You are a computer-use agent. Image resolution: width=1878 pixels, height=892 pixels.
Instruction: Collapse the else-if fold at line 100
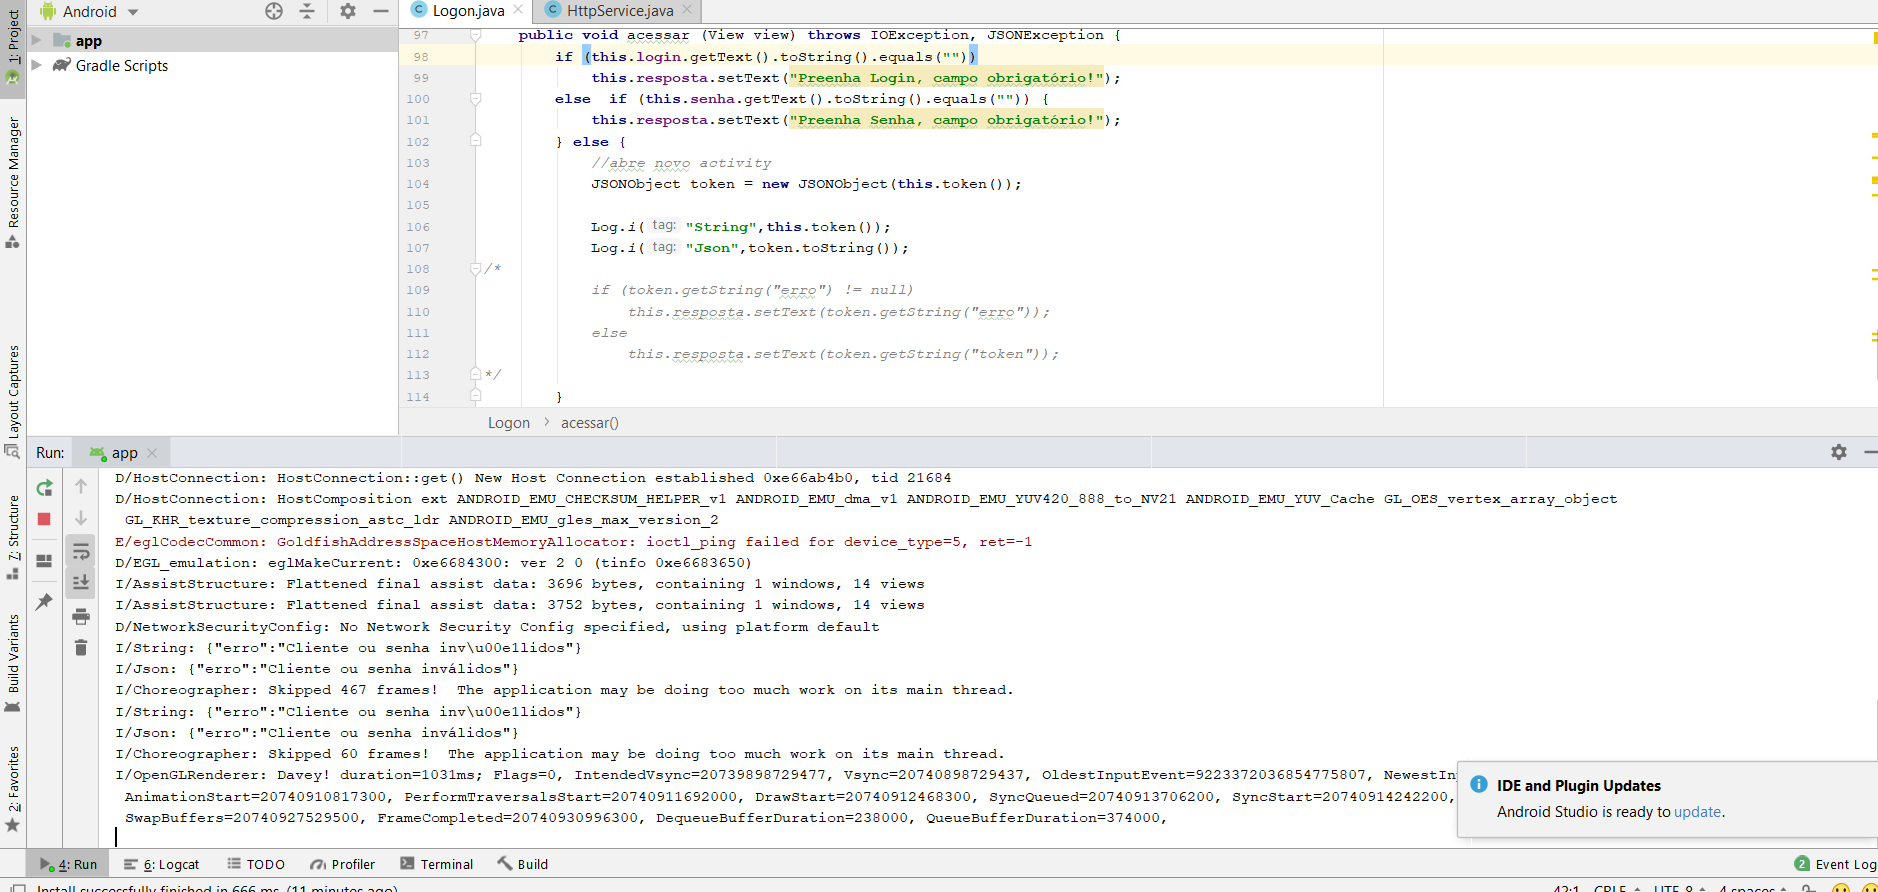point(476,99)
